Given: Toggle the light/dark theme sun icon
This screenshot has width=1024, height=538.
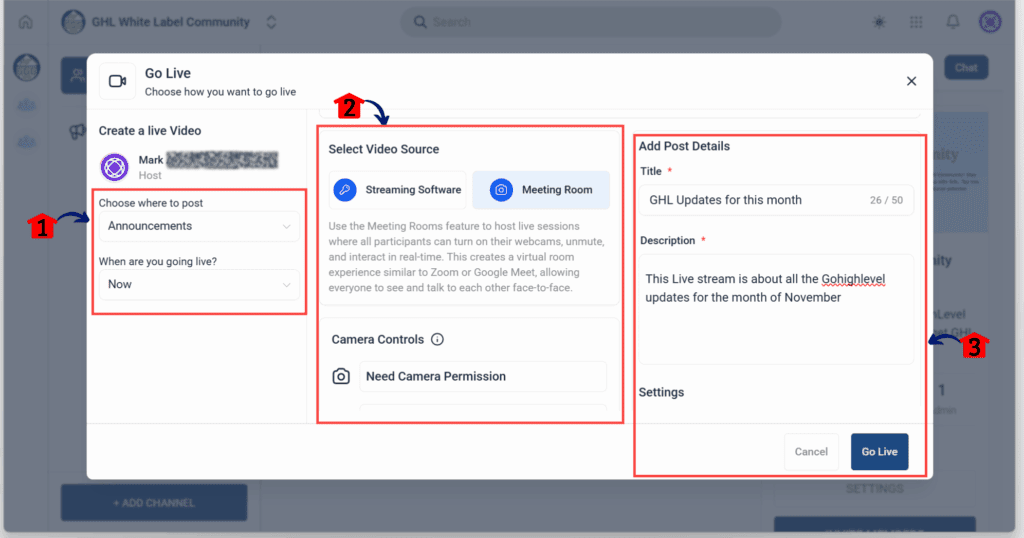Looking at the screenshot, I should click(879, 22).
